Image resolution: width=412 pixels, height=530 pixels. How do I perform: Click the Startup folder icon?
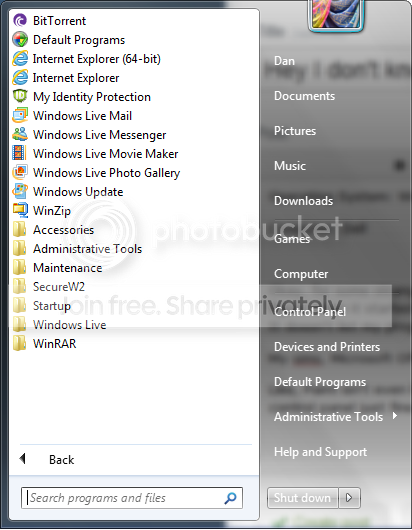[19, 305]
